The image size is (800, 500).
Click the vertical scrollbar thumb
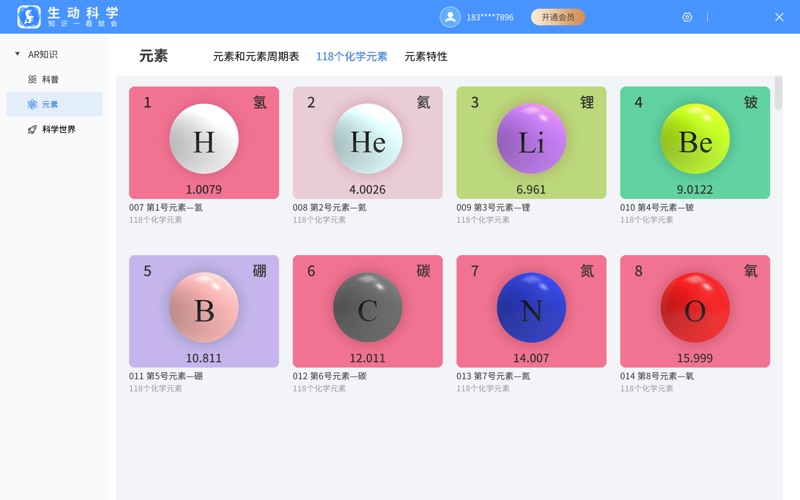click(x=778, y=92)
